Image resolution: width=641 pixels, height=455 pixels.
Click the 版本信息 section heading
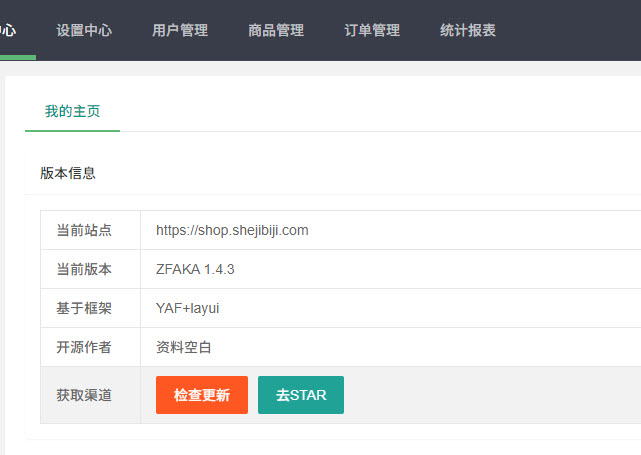coord(68,173)
